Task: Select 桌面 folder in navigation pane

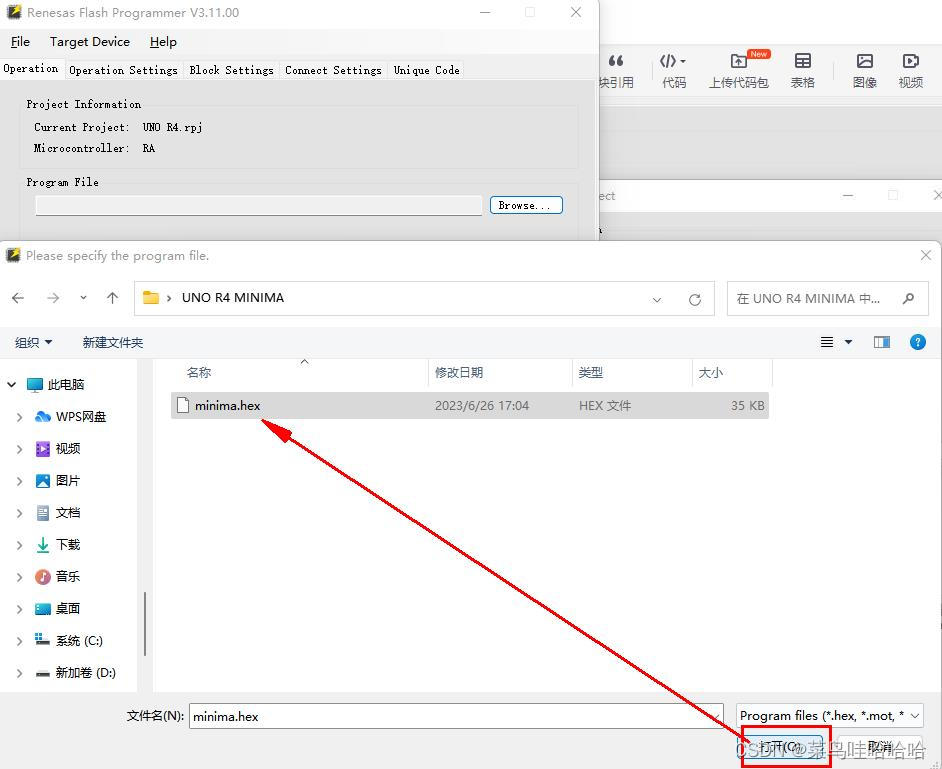Action: [x=67, y=609]
